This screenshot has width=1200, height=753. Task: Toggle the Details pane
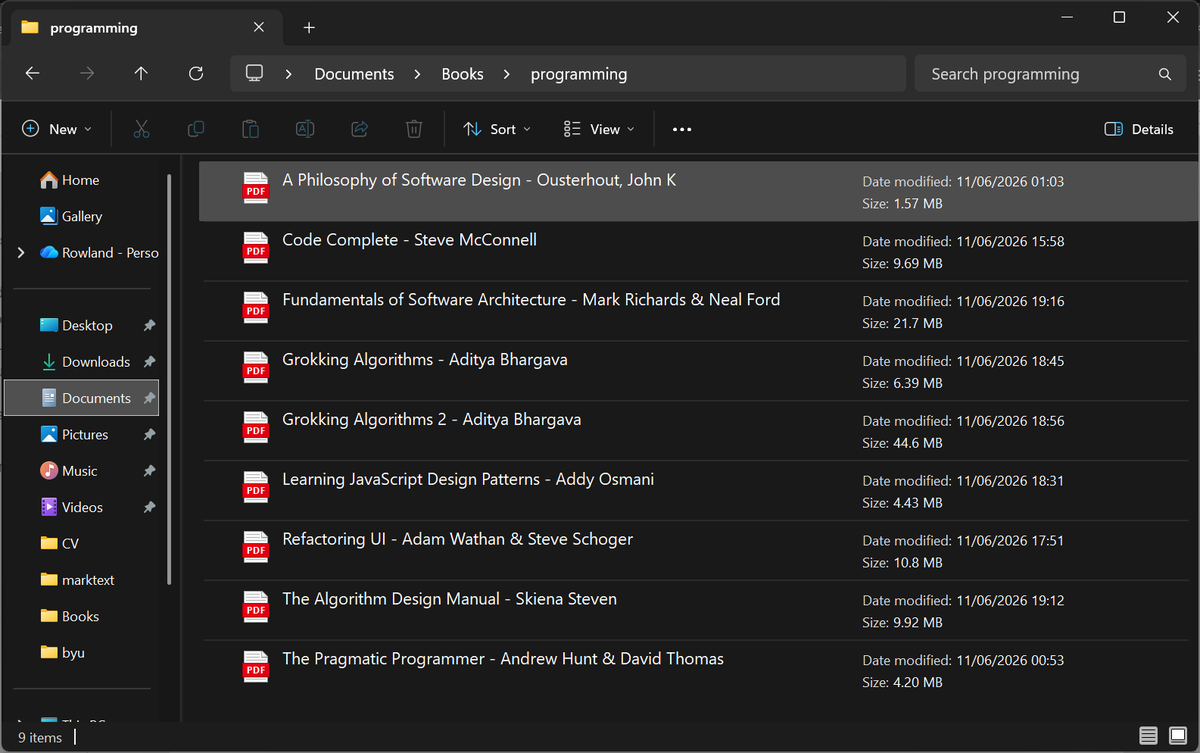[1139, 129]
